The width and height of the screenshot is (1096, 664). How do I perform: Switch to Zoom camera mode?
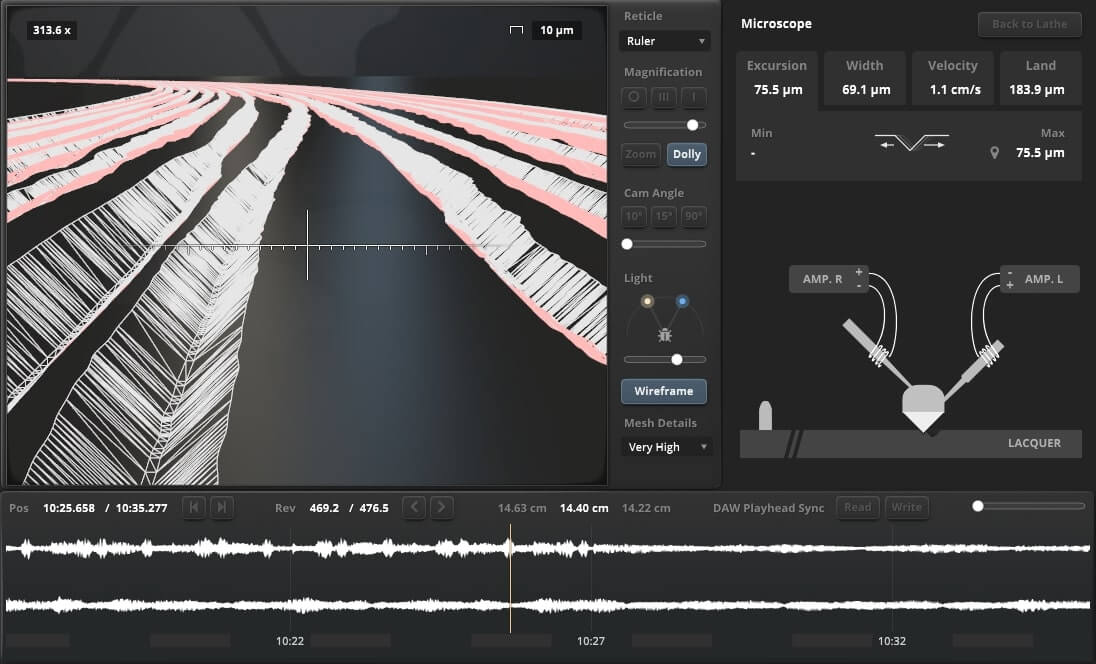click(641, 154)
